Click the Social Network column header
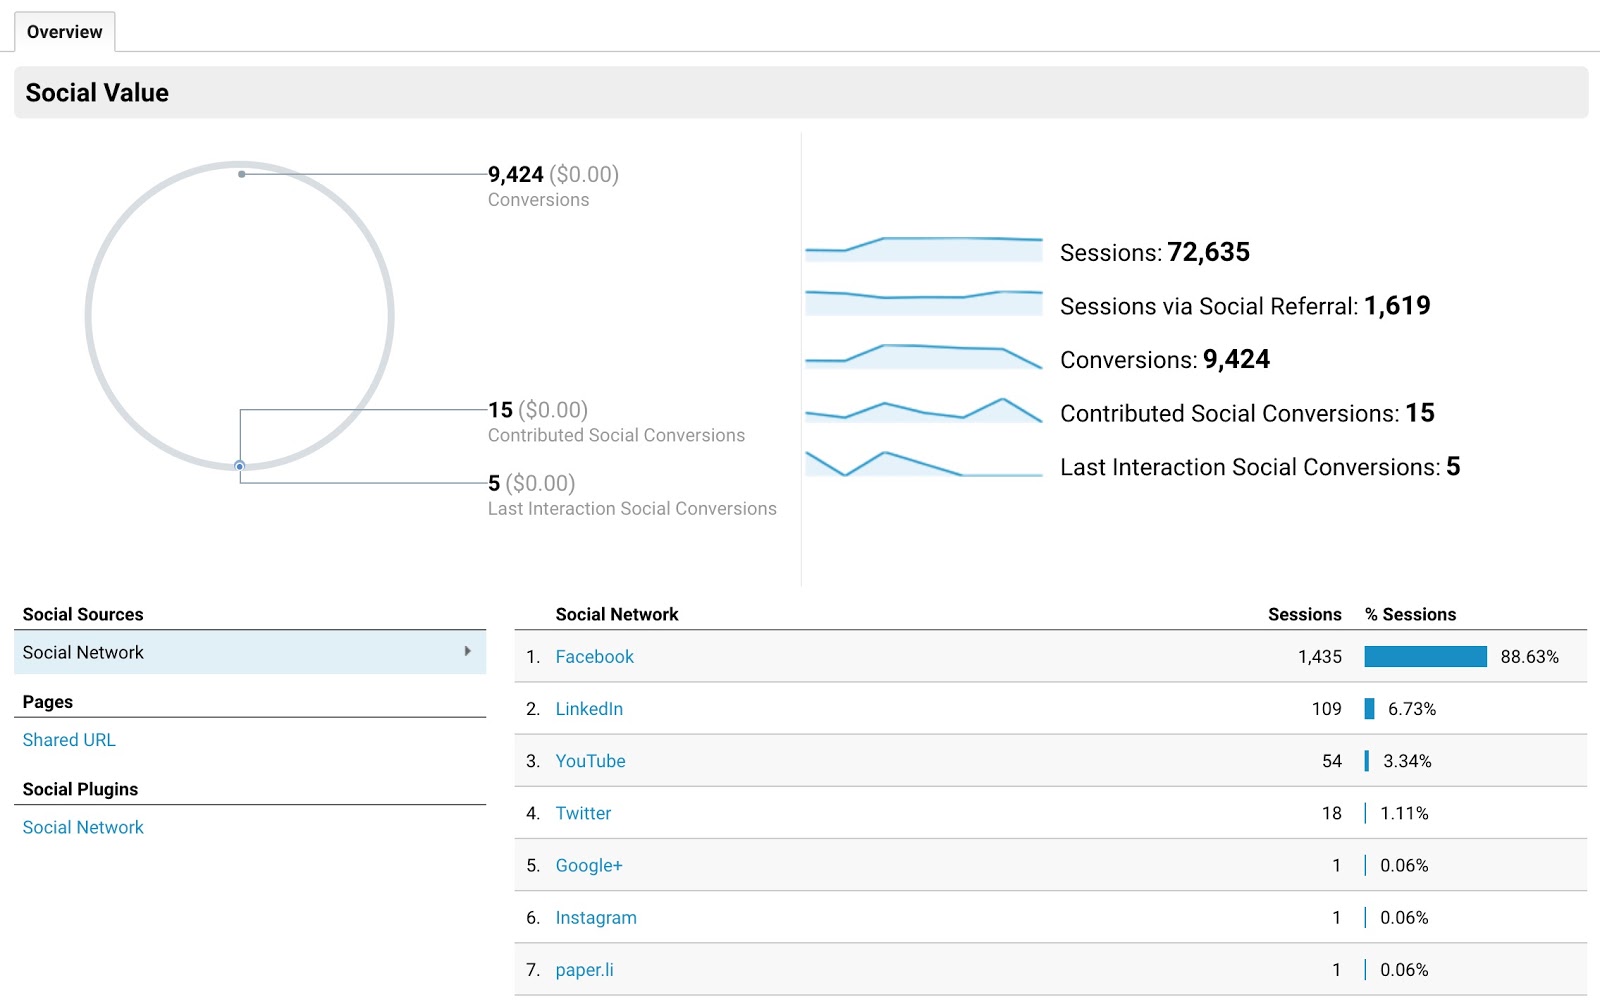Viewport: 1600px width, 1007px height. tap(616, 614)
